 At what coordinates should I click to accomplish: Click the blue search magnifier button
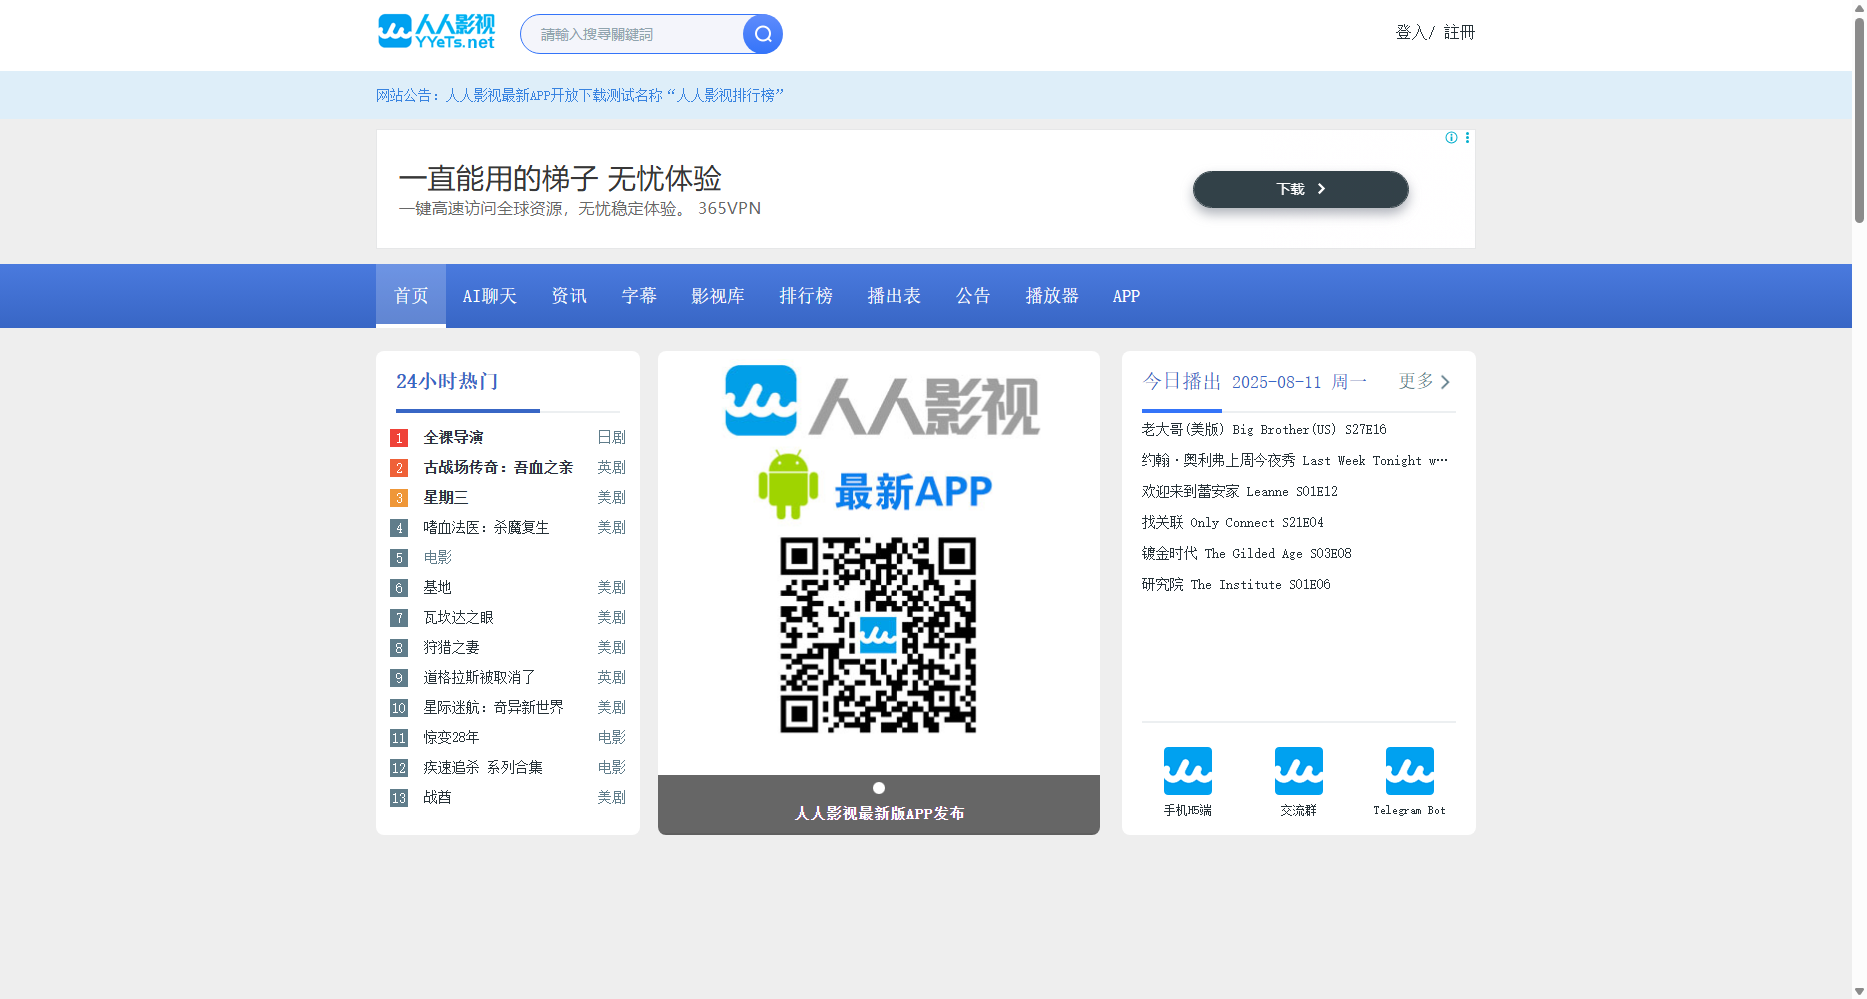pos(763,34)
